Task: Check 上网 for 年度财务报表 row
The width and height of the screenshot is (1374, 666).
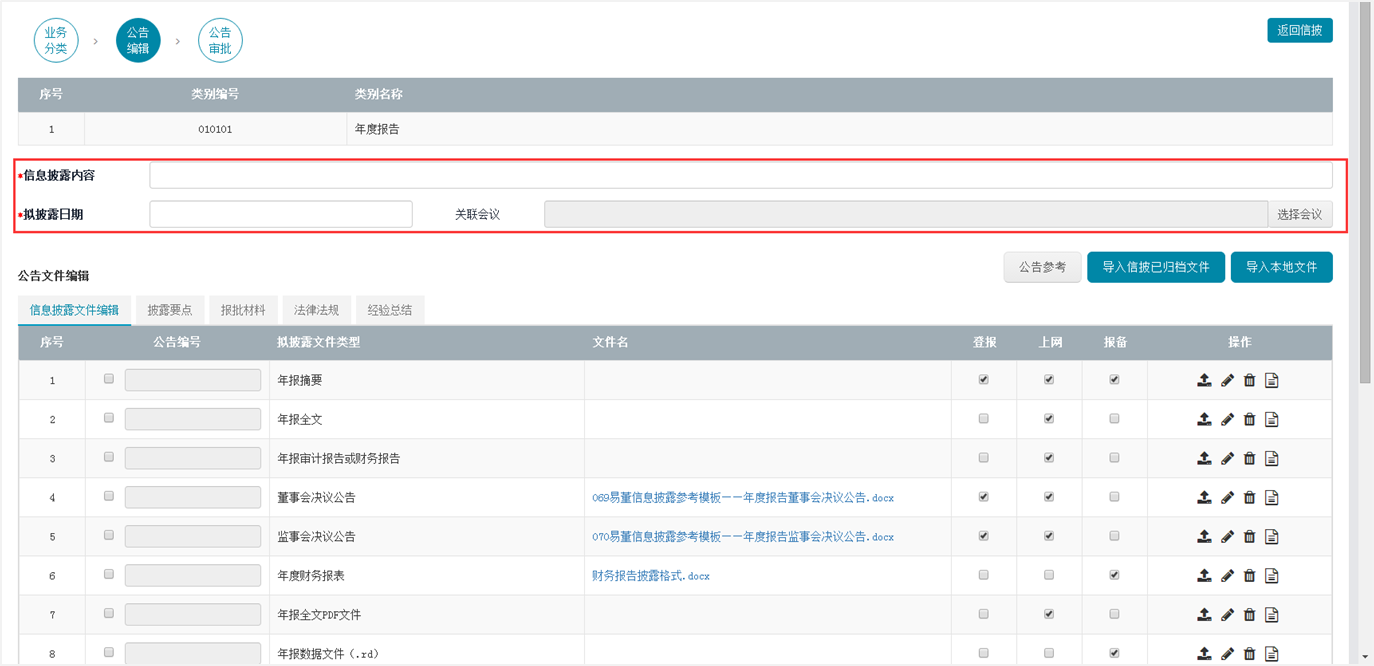Action: click(x=1049, y=574)
